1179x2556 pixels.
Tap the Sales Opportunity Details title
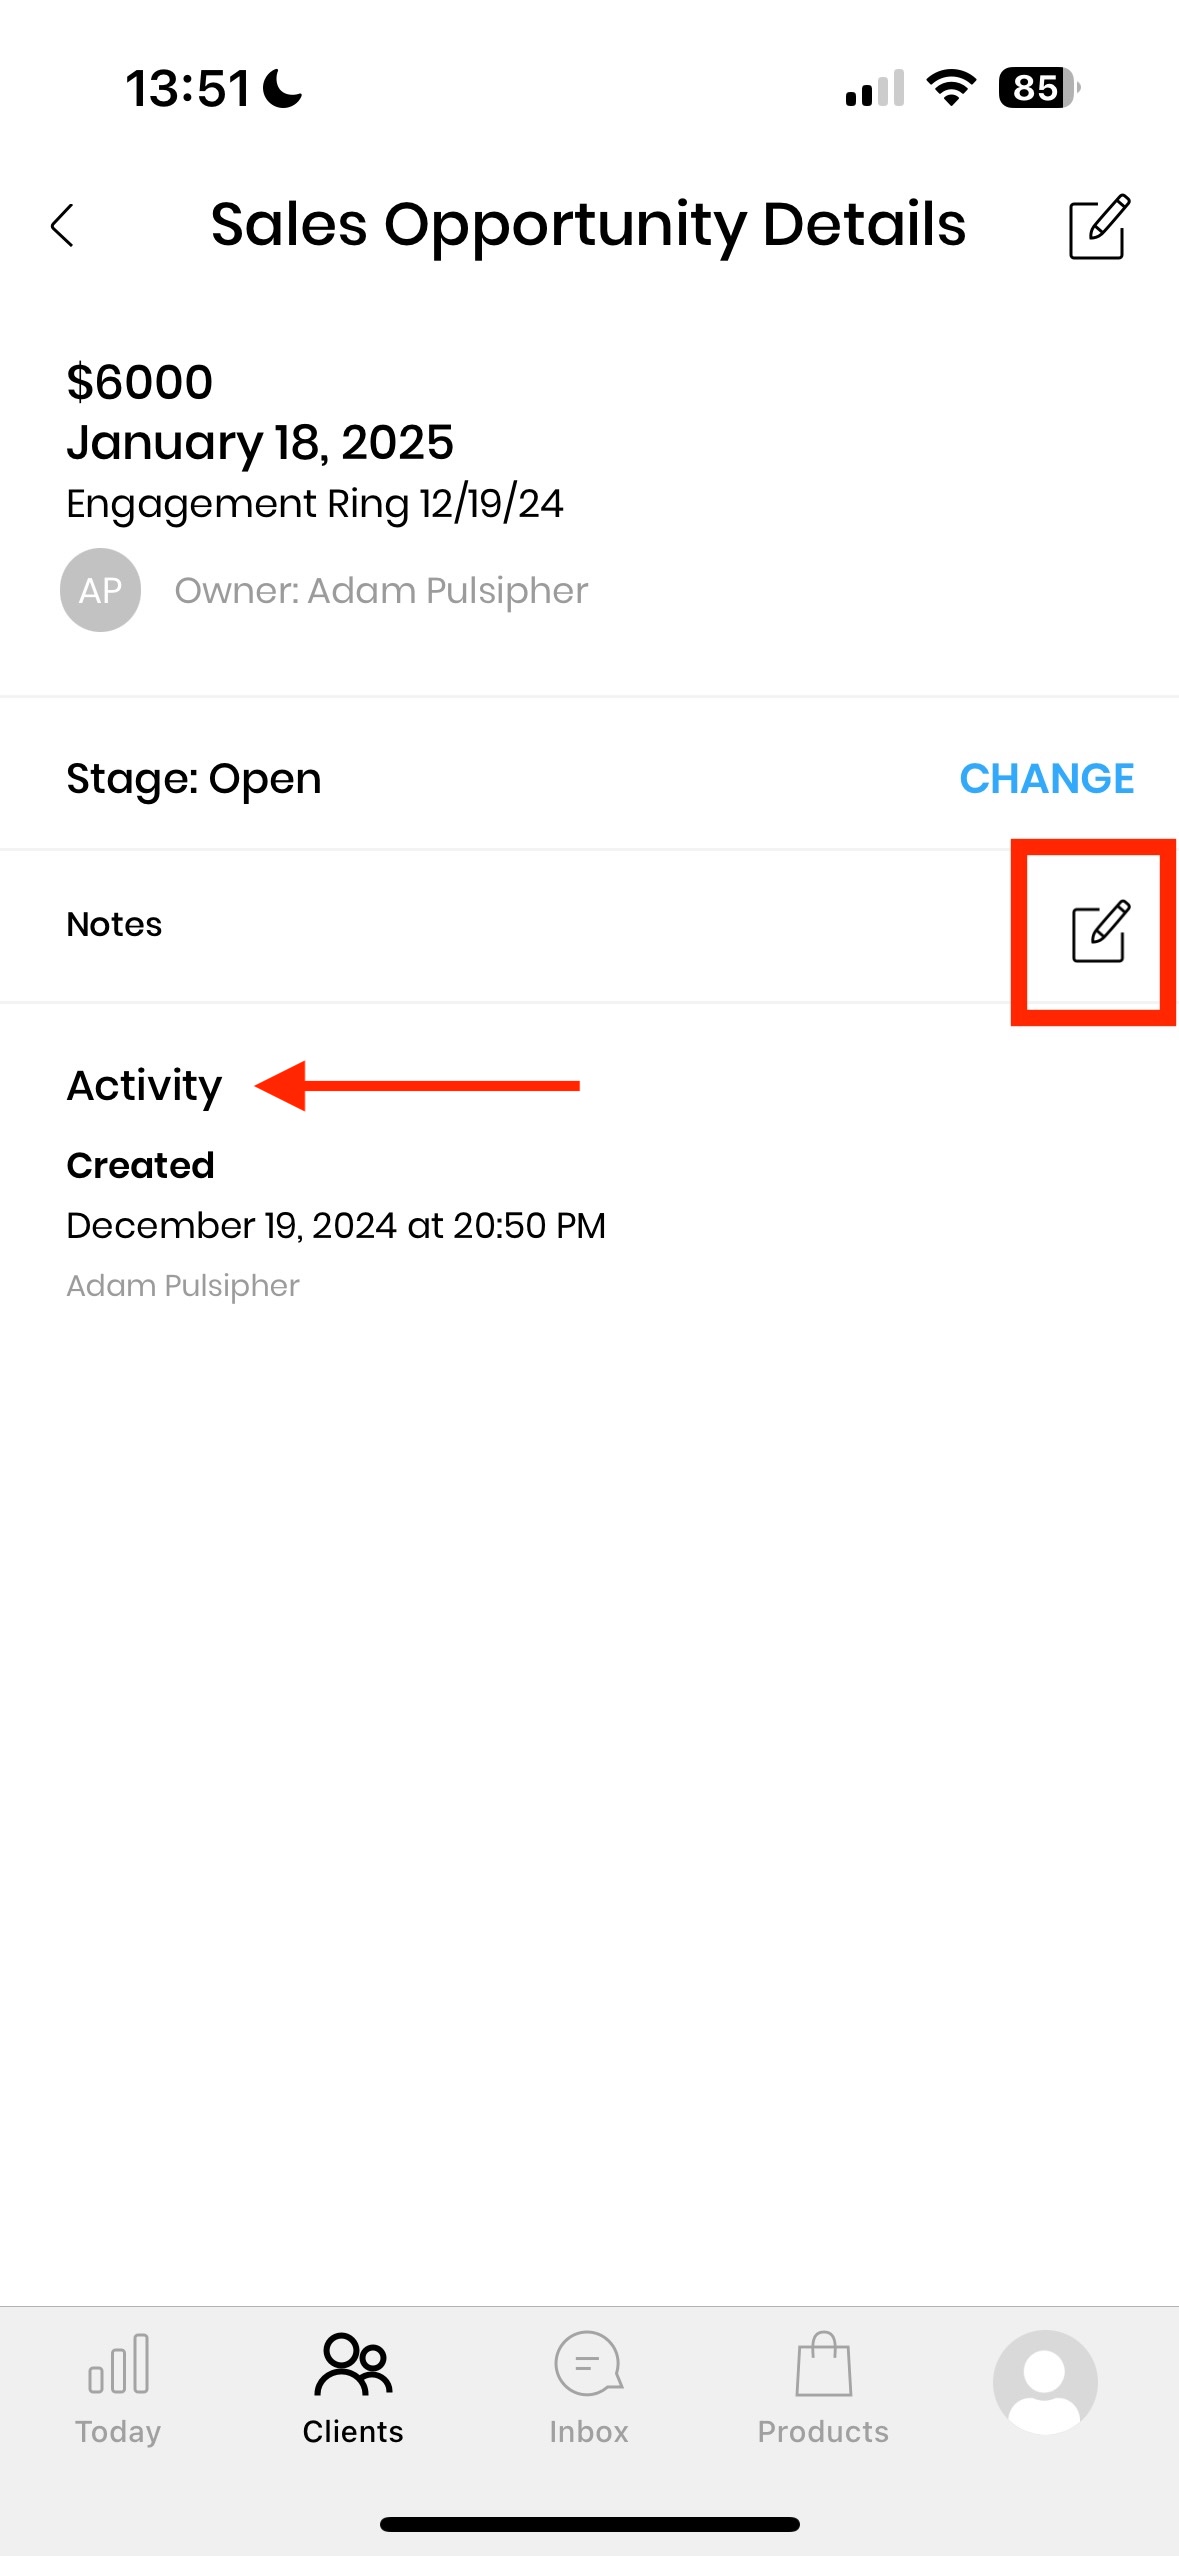[x=588, y=225]
